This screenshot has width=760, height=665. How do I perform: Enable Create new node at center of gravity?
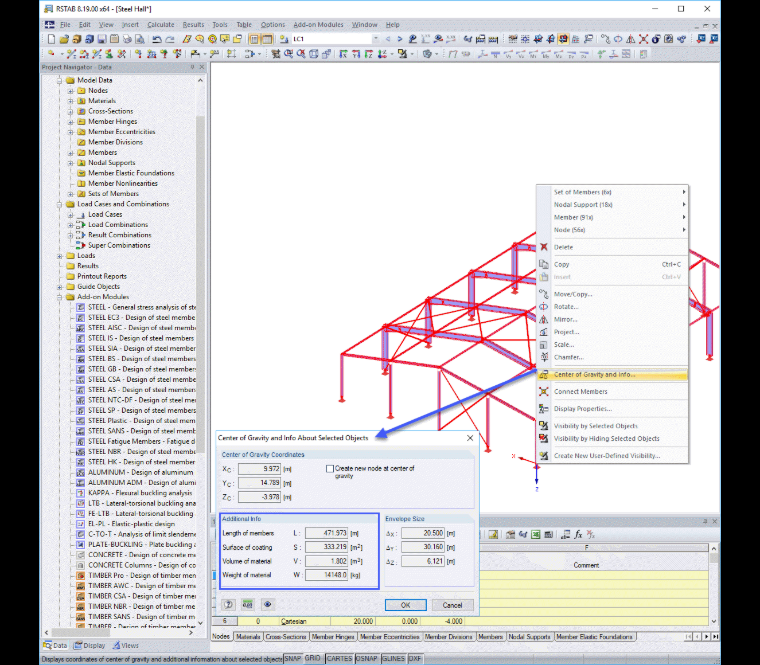tap(330, 469)
